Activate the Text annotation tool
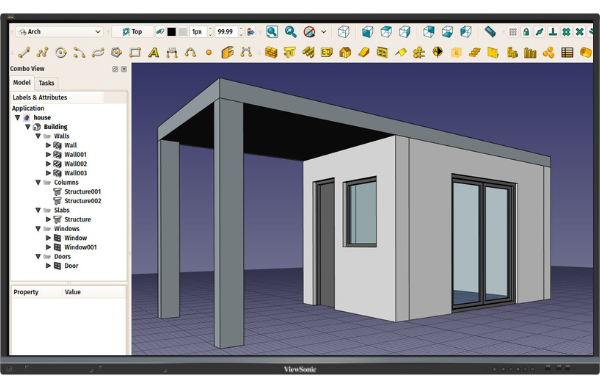The height and width of the screenshot is (388, 600). pyautogui.click(x=153, y=52)
